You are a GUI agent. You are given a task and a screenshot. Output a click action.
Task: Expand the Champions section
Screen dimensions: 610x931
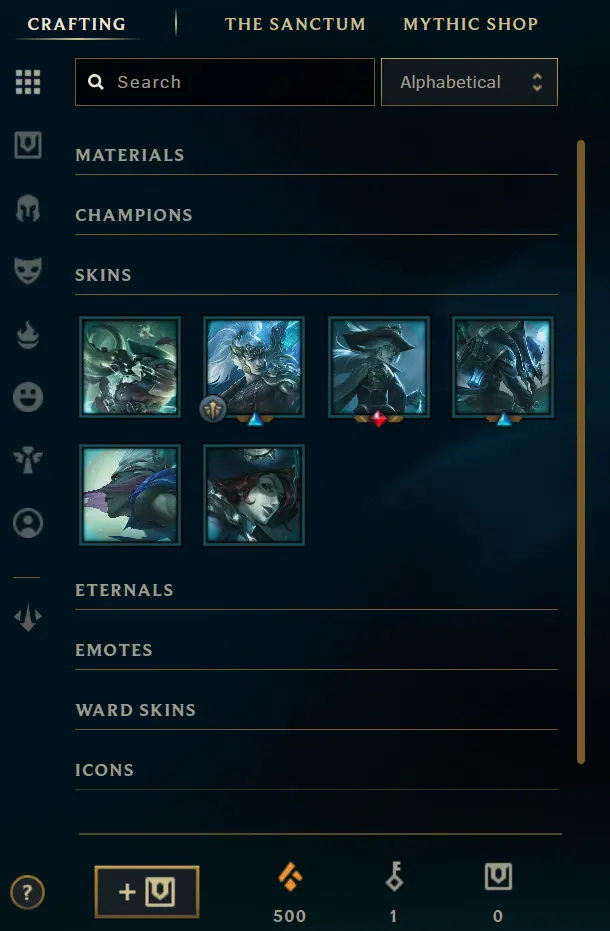316,215
